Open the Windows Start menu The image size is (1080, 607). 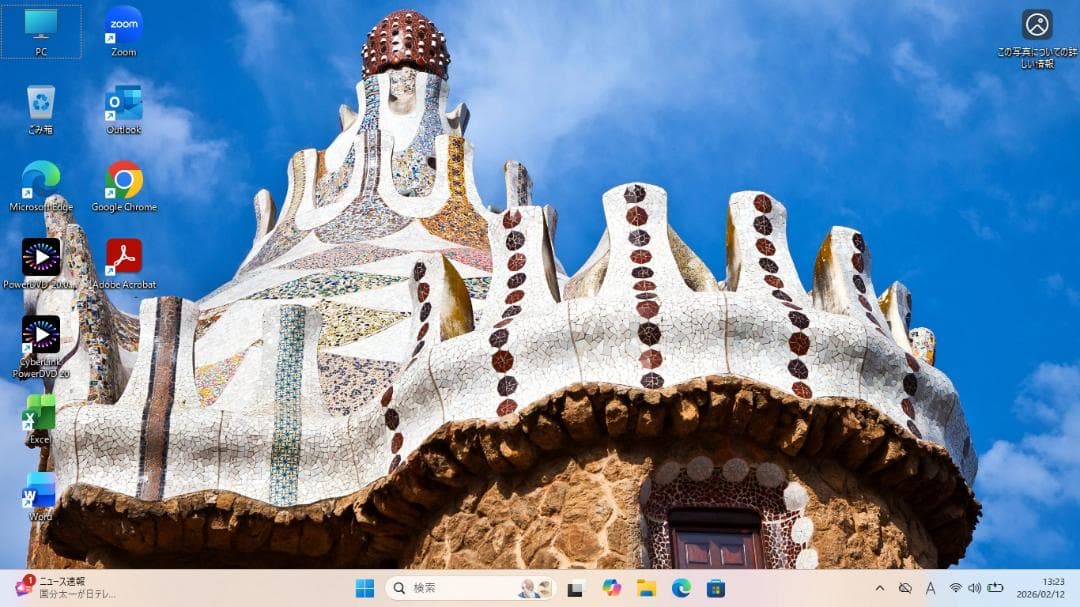pos(365,589)
